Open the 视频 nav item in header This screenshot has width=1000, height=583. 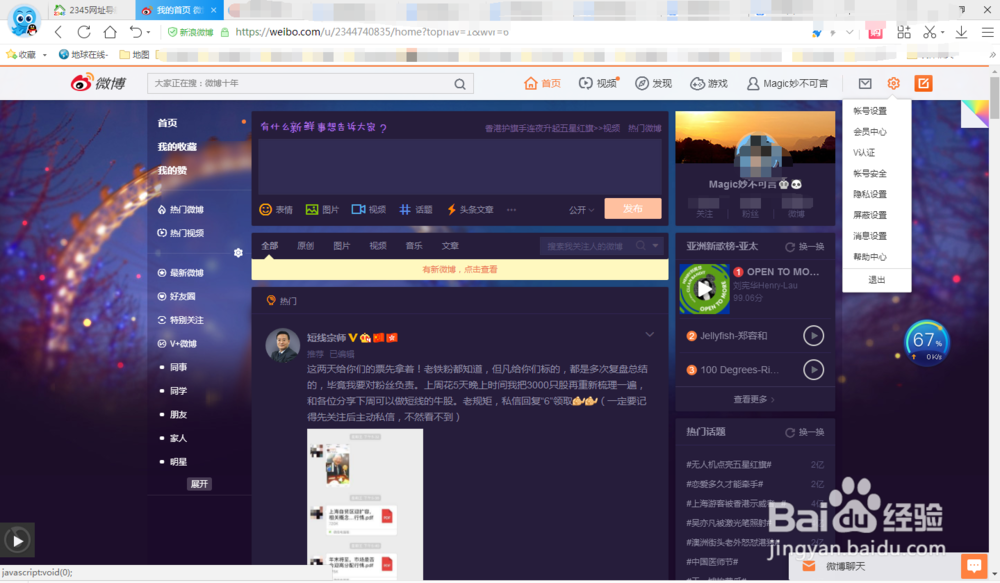(598, 84)
